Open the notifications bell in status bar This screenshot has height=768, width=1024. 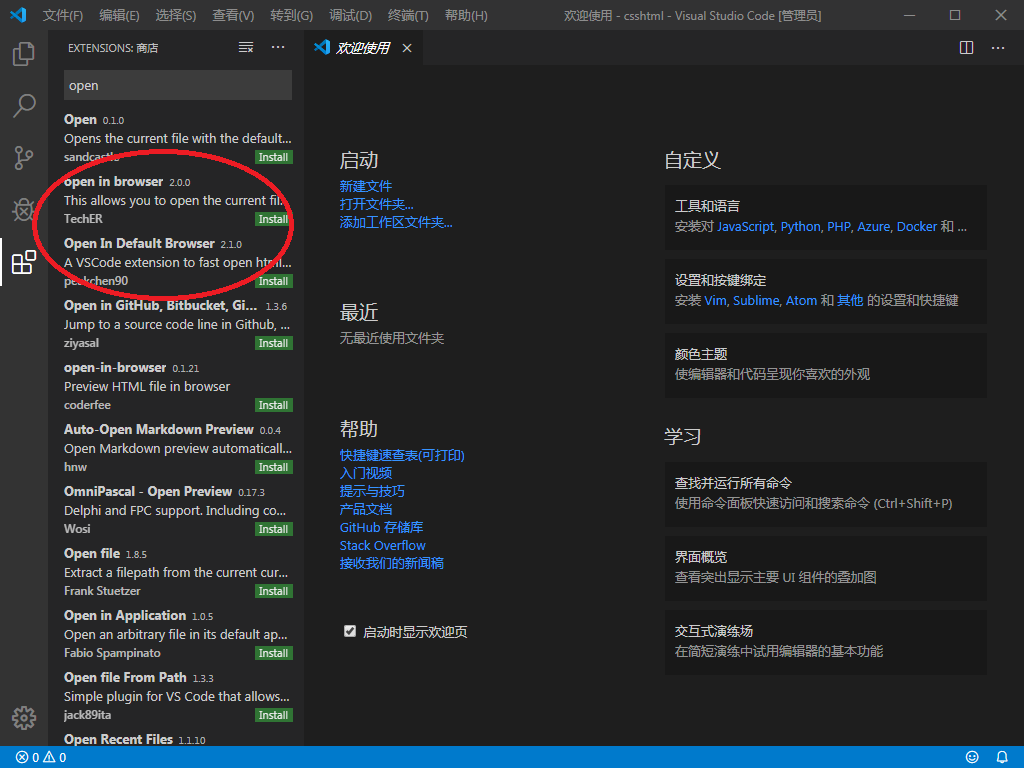point(1002,757)
